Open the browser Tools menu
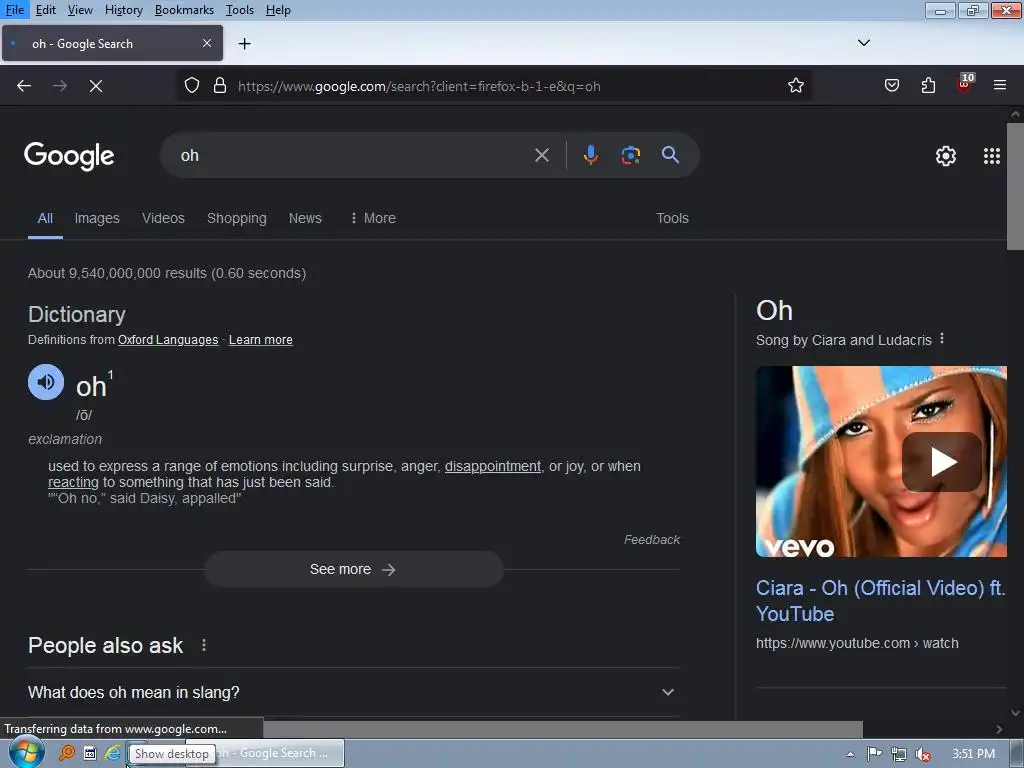This screenshot has height=768, width=1024. [239, 10]
